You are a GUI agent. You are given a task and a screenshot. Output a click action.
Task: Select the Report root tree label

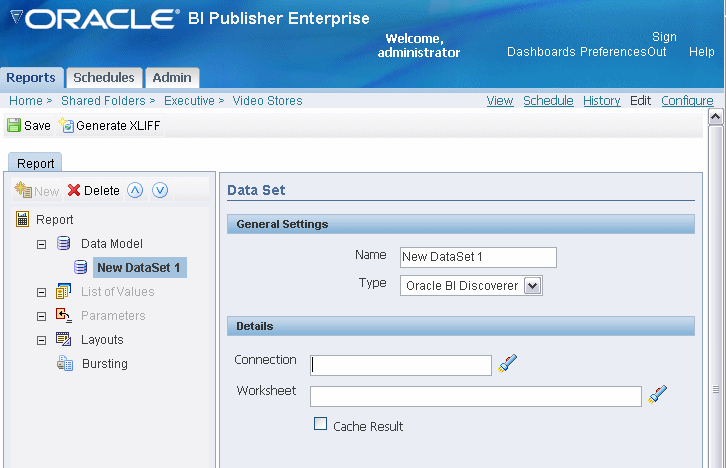coord(55,219)
